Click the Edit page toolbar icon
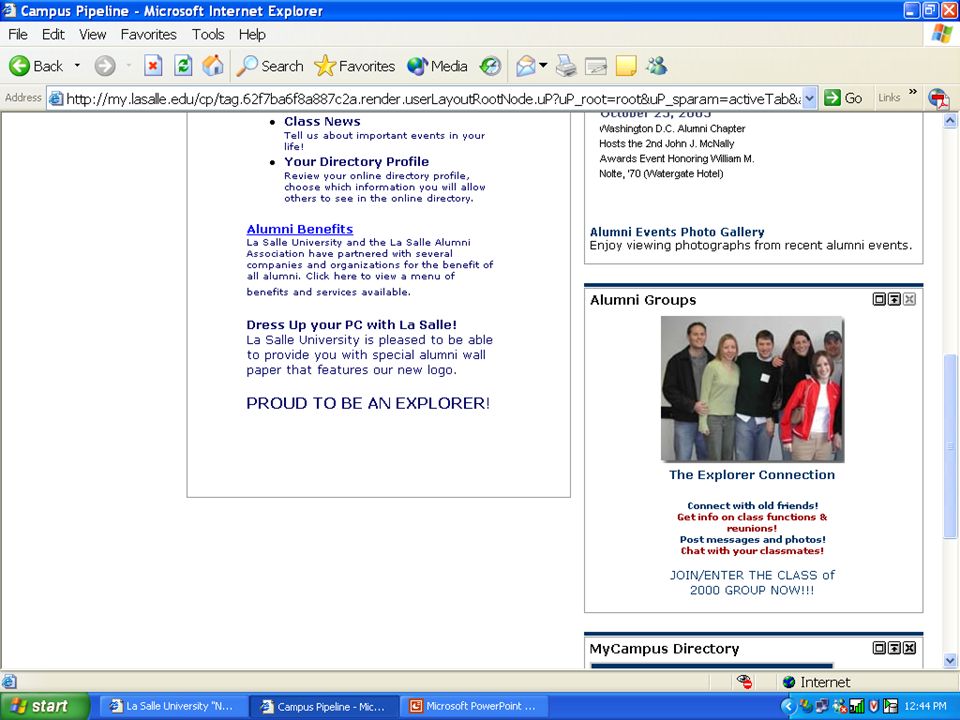960x720 pixels. click(x=596, y=66)
